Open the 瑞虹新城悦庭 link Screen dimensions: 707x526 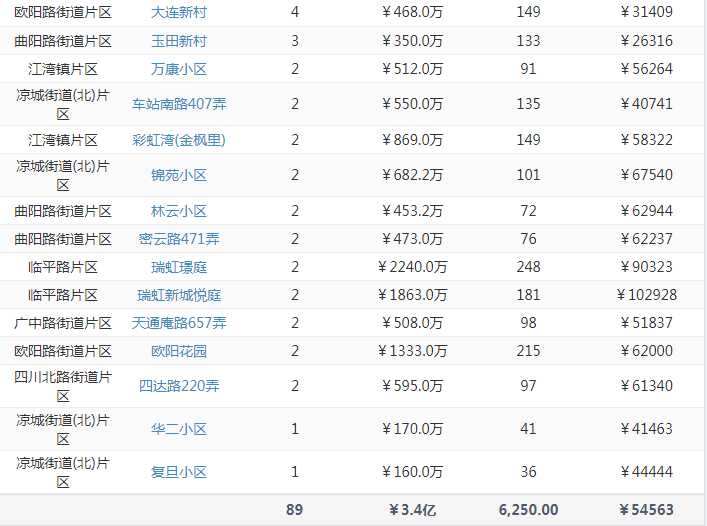(x=179, y=295)
